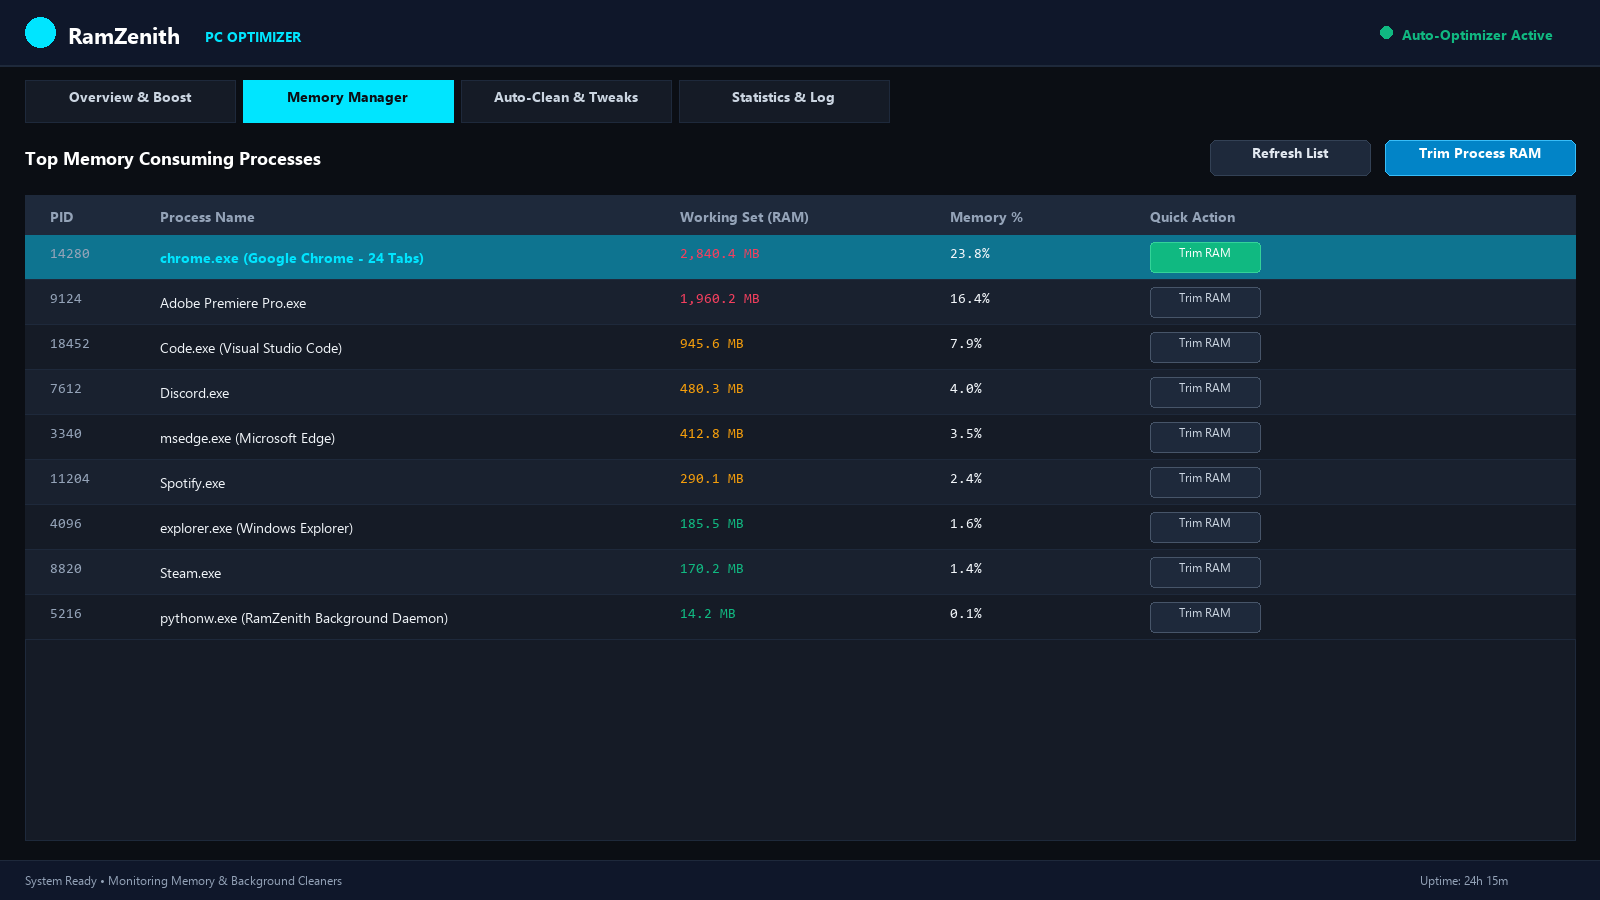This screenshot has width=1600, height=900.
Task: Sort by the Working Set (RAM) column header
Action: 744,217
